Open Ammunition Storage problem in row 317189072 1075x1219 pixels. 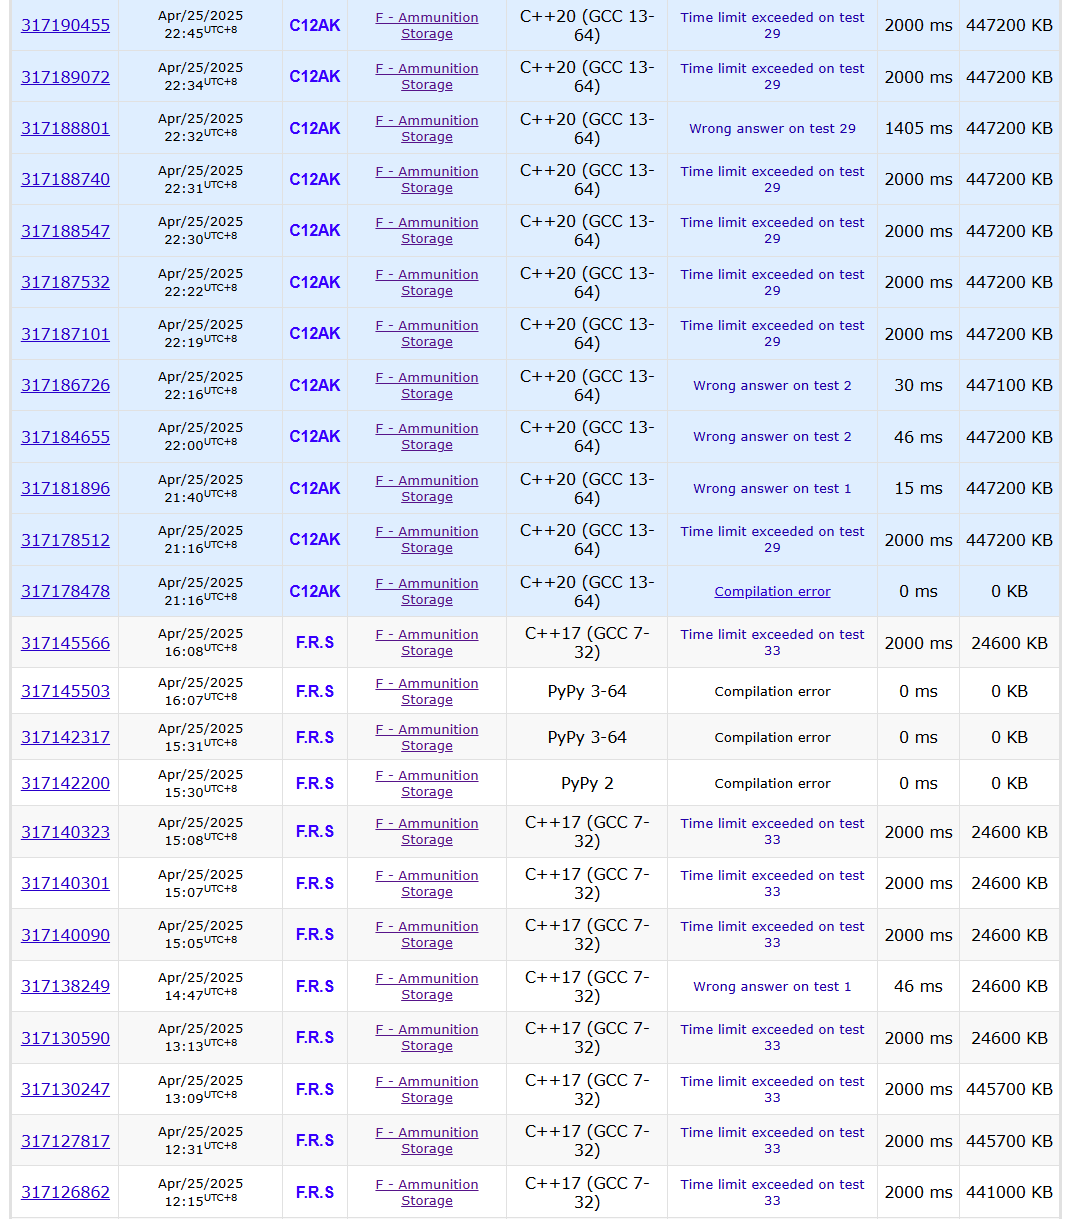[427, 77]
